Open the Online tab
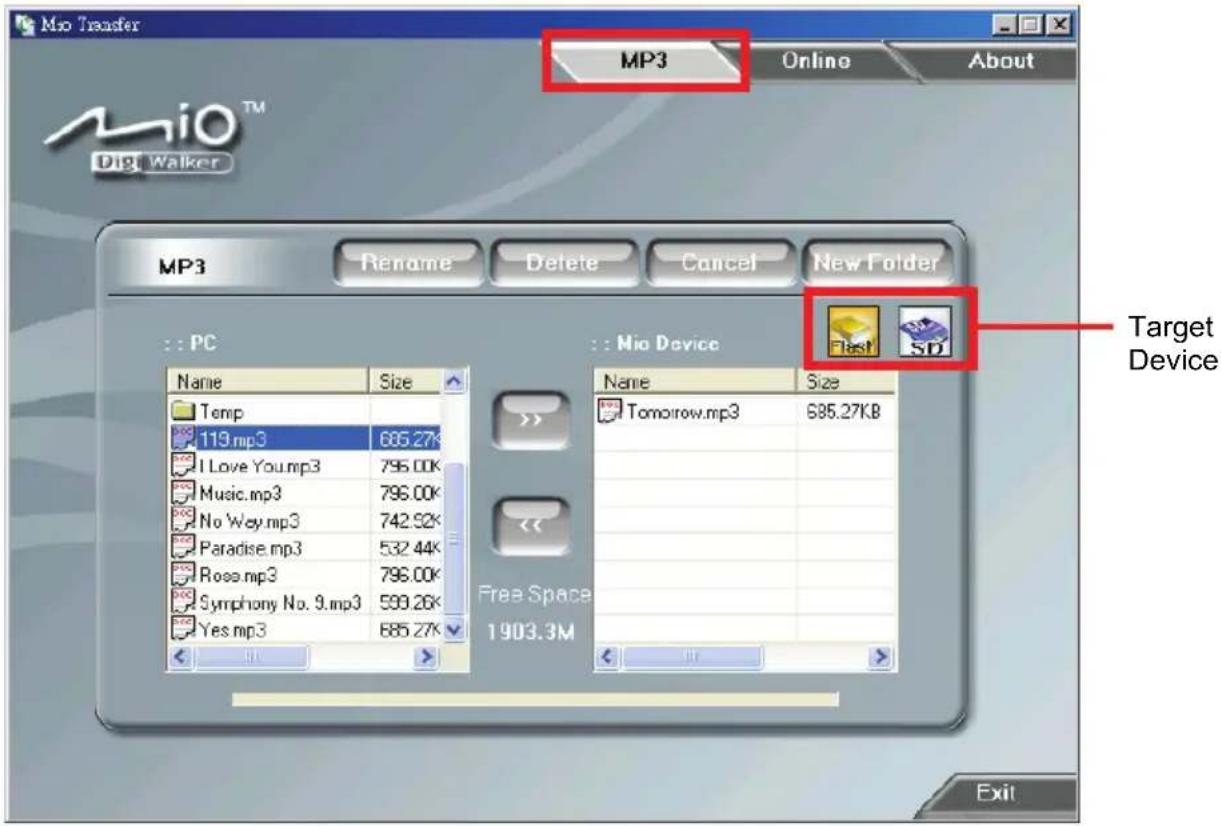The width and height of the screenshot is (1221, 826). coord(816,60)
